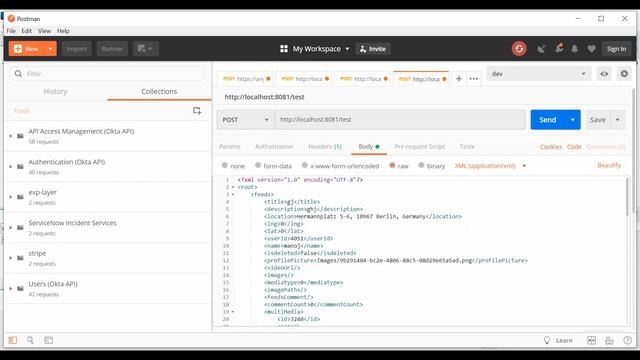Viewport: 640px width, 360px height.
Task: Collapse the root node at line 2
Action: 233,187
